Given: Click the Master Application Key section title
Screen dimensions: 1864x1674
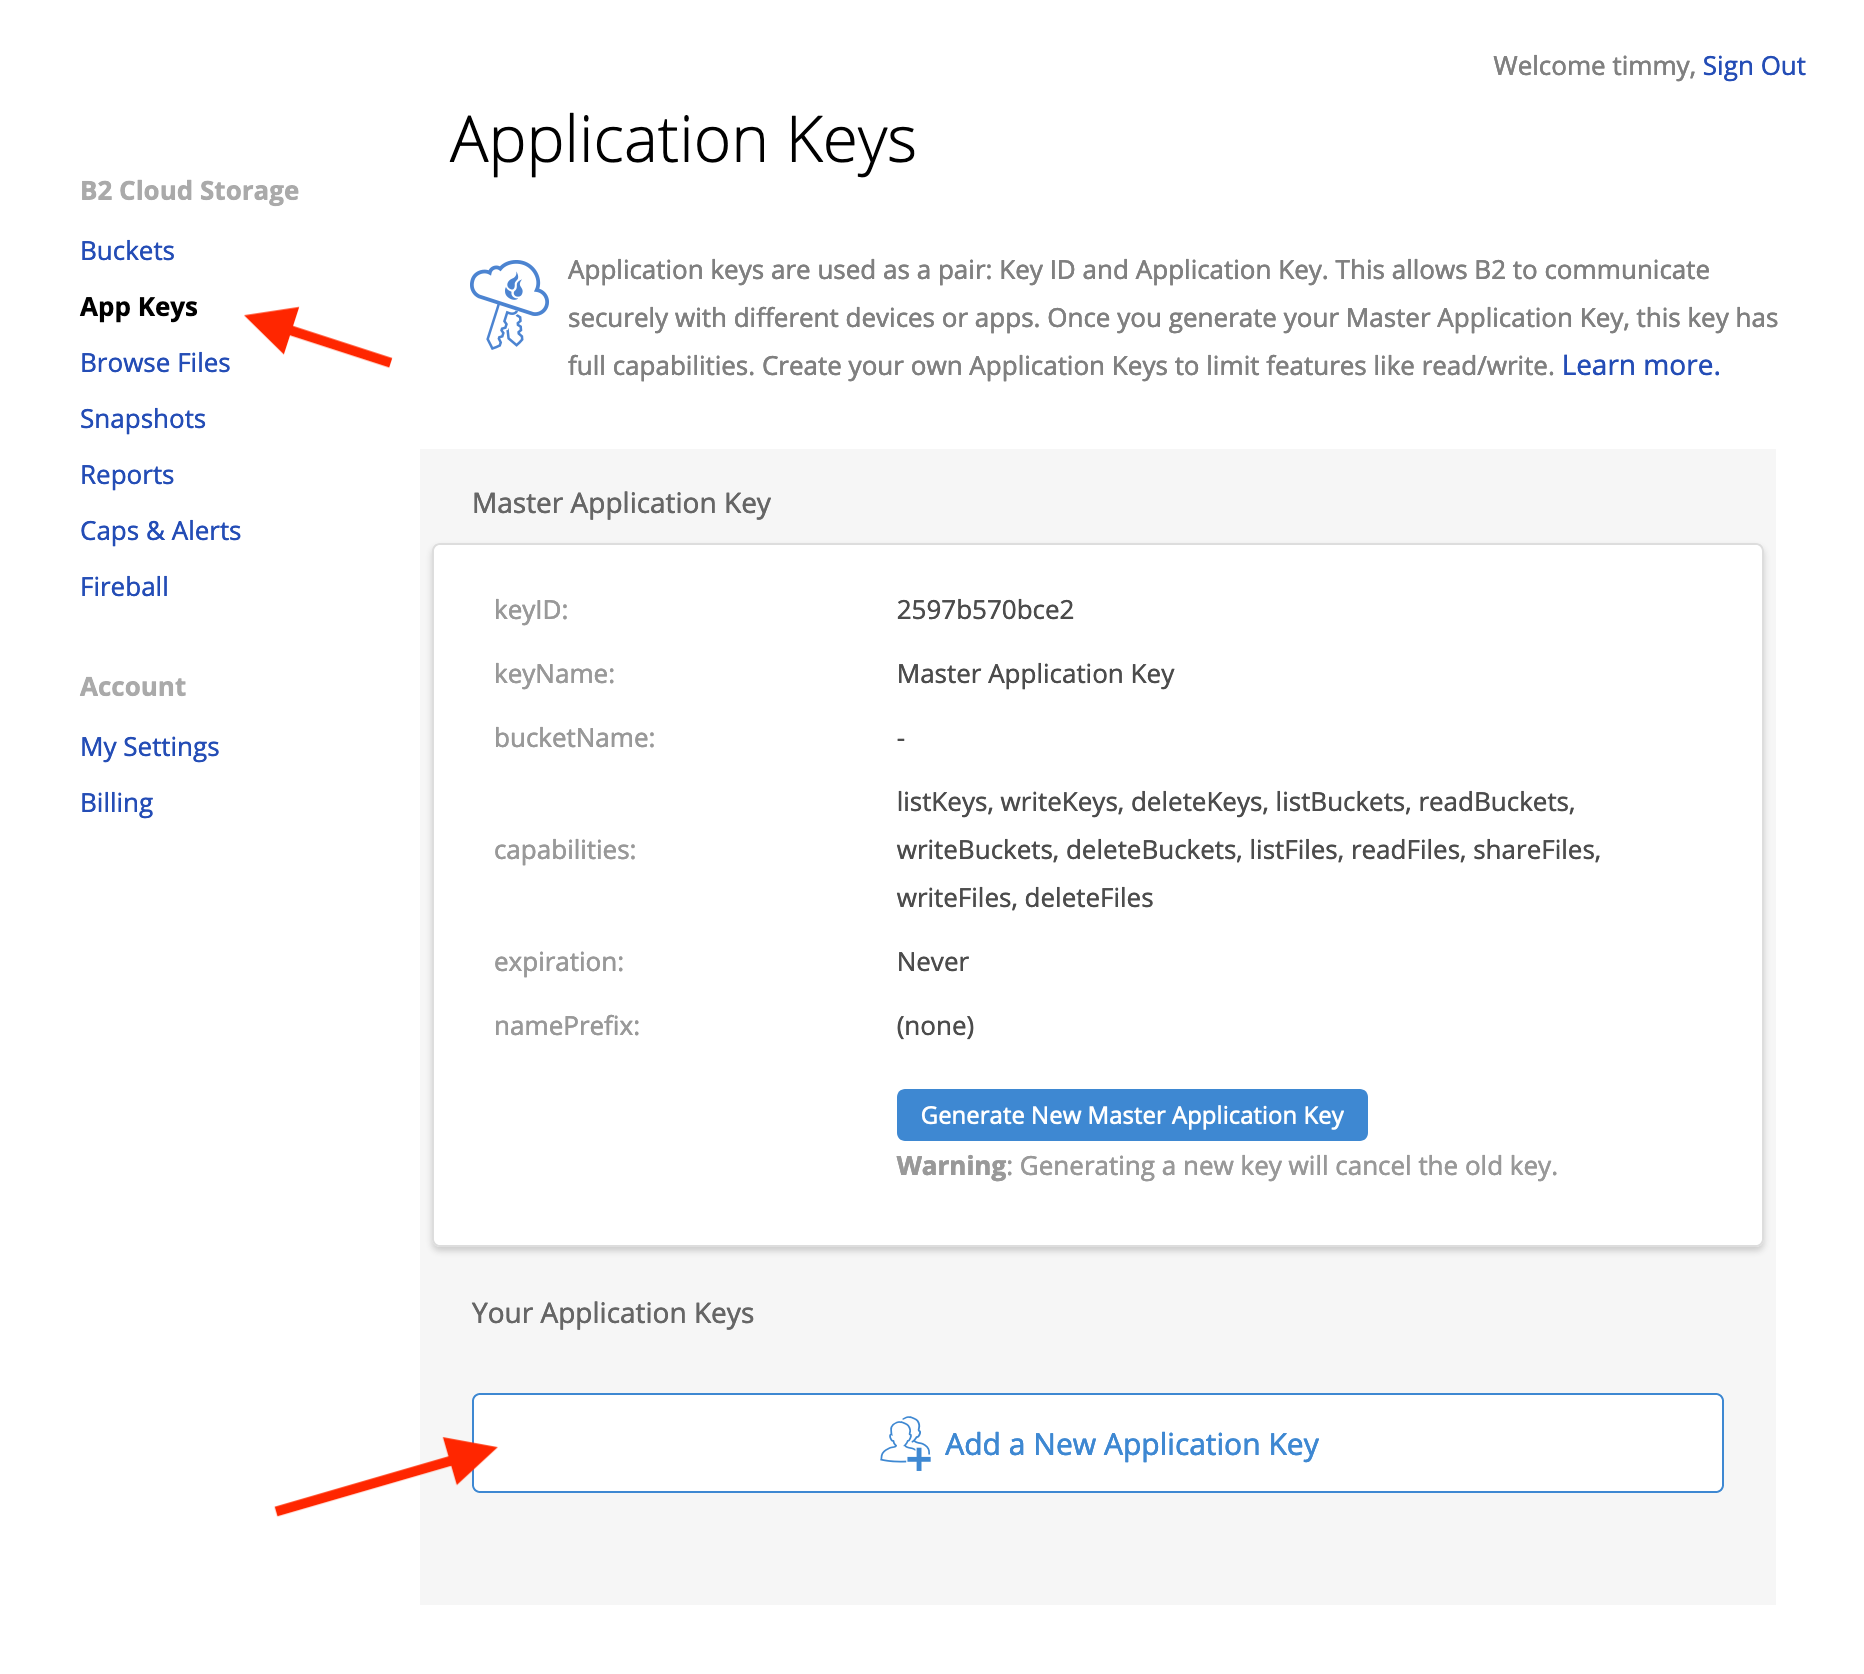Looking at the screenshot, I should point(621,503).
